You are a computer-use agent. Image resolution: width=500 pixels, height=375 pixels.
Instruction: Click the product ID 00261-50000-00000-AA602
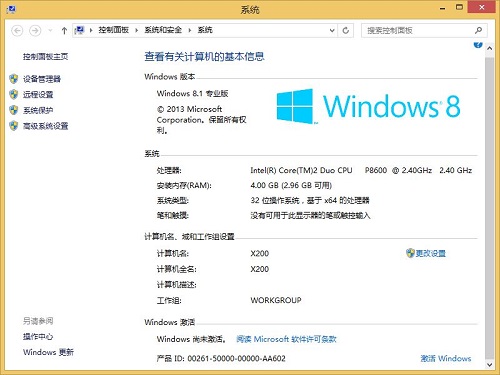[237, 359]
